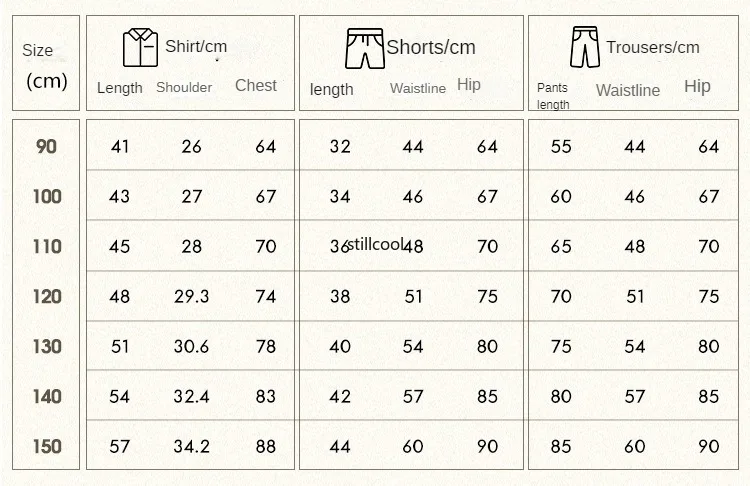The image size is (750, 486).
Task: Click shirt length value 41
Action: 120,146
